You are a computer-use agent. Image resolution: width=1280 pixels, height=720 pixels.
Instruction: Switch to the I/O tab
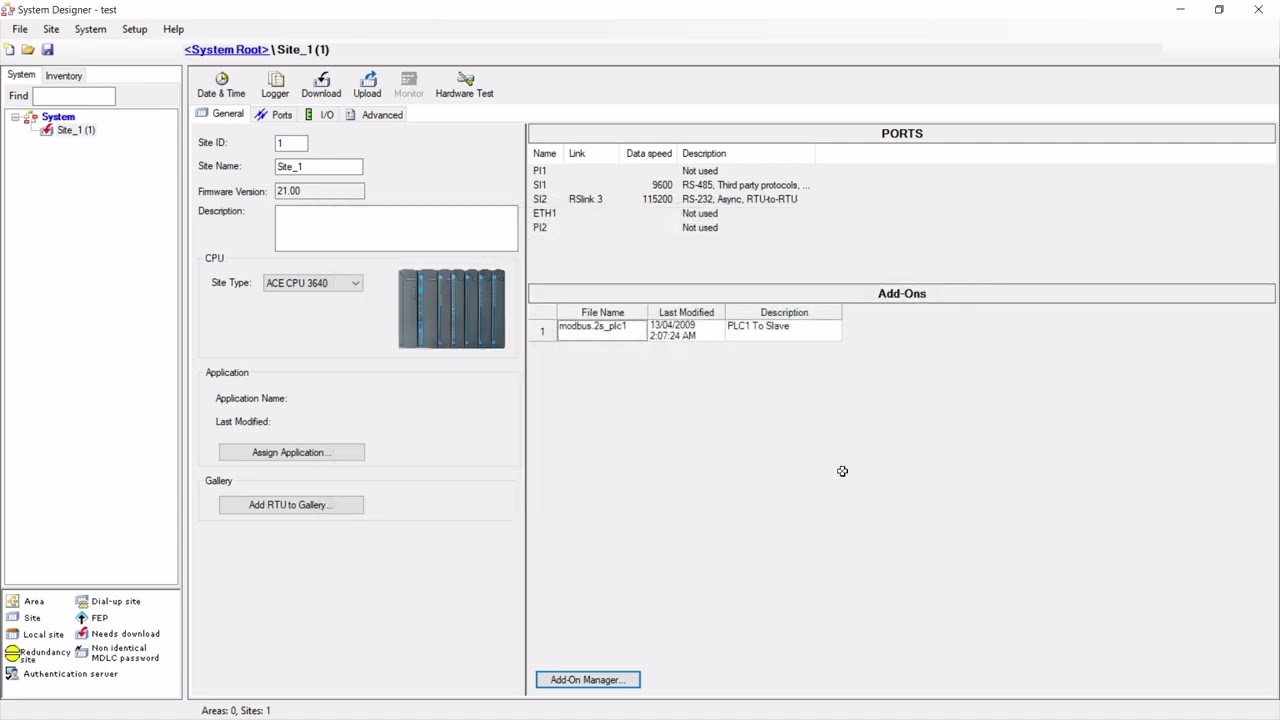(x=320, y=115)
